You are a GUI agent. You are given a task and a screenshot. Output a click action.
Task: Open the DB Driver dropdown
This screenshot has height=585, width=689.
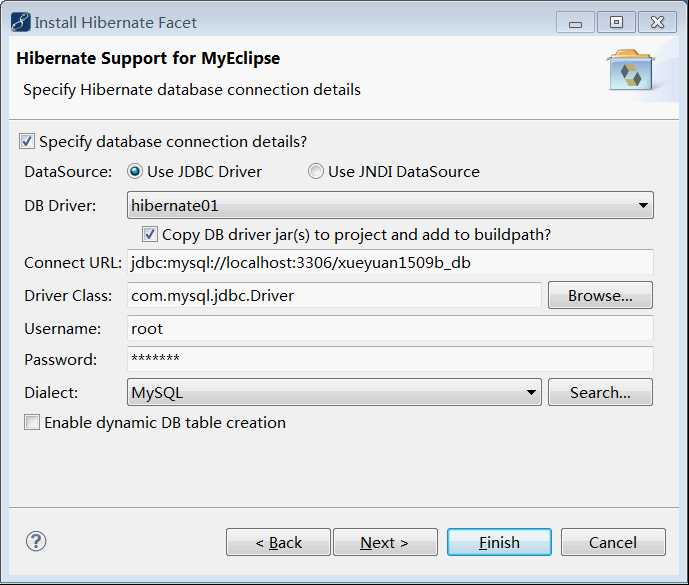[390, 205]
